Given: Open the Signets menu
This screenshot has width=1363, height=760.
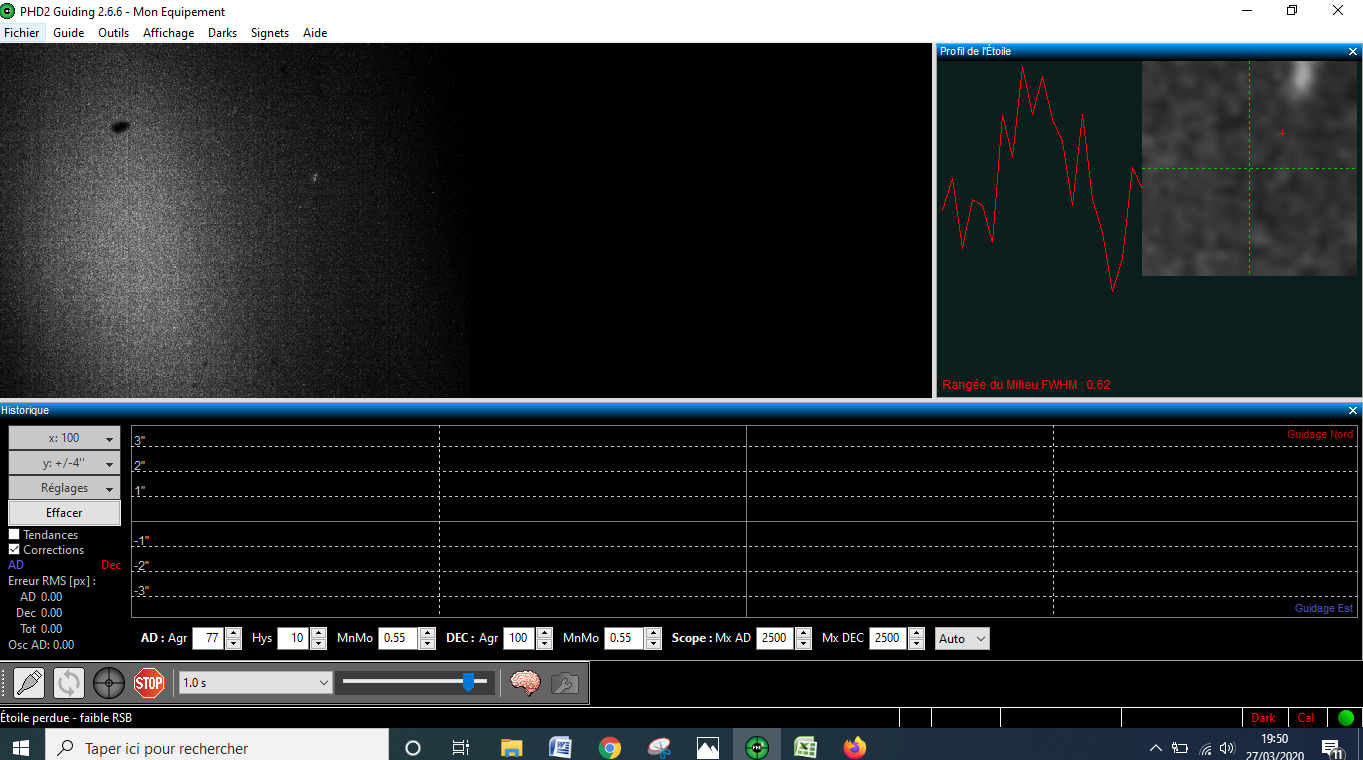Looking at the screenshot, I should coord(270,33).
